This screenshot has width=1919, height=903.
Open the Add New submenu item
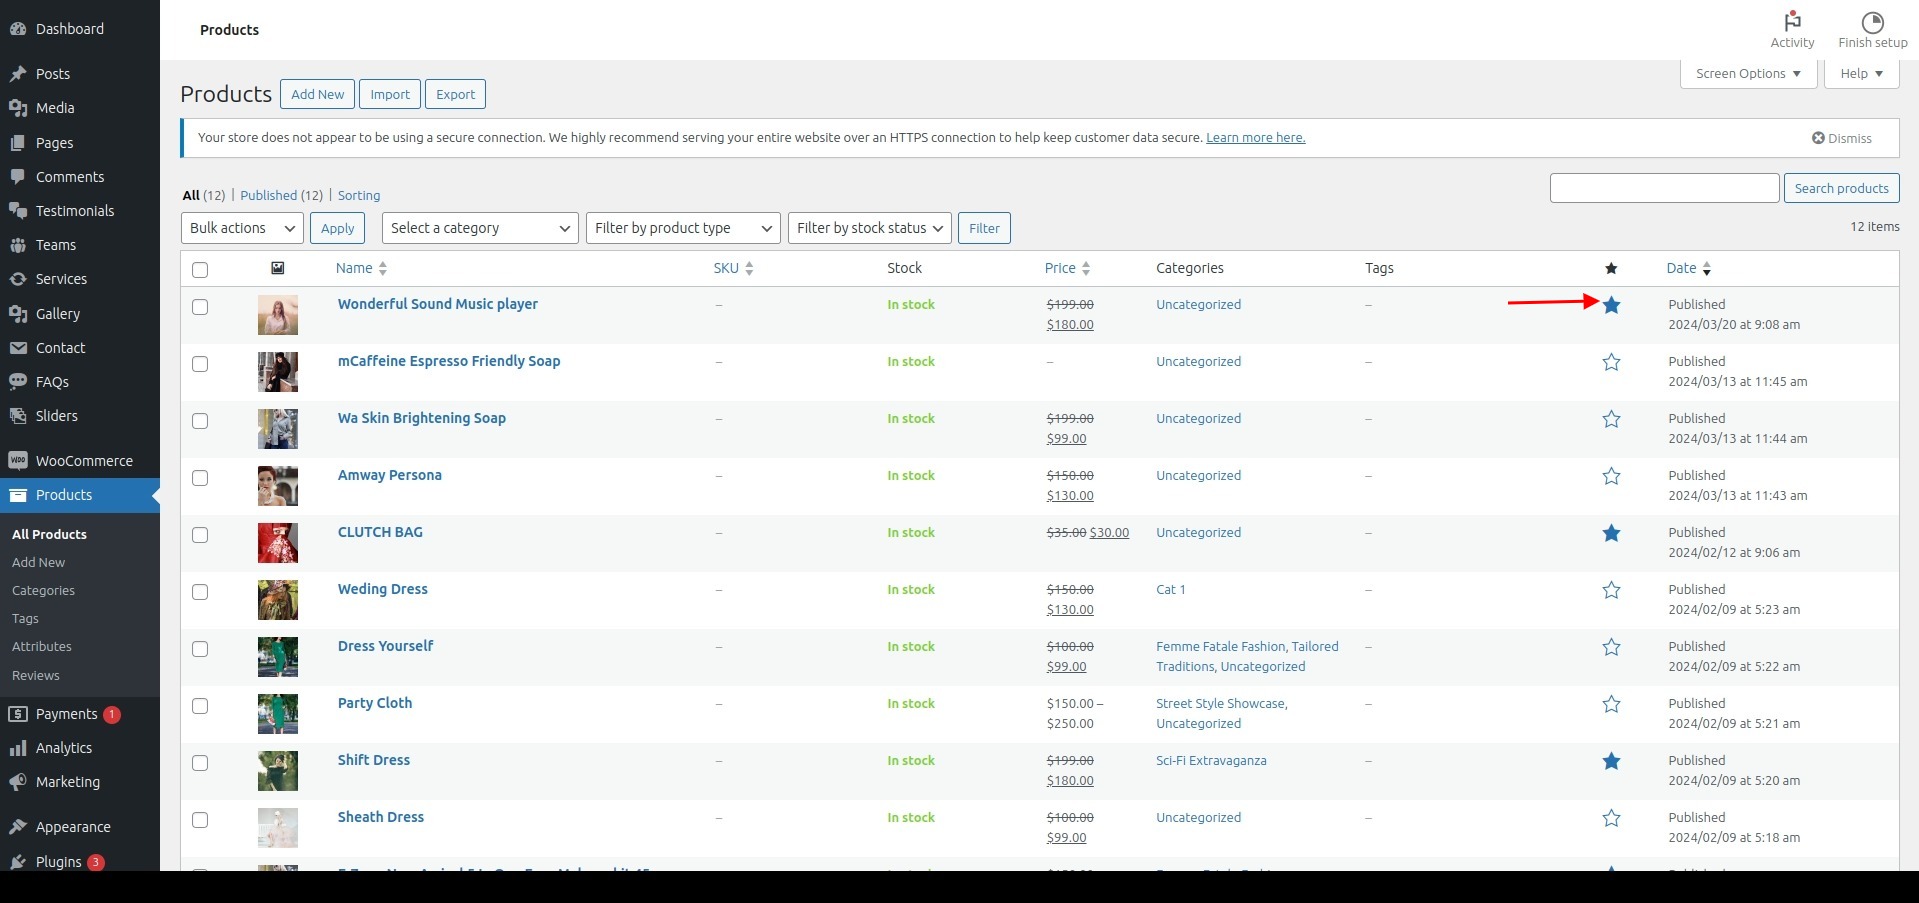point(38,562)
